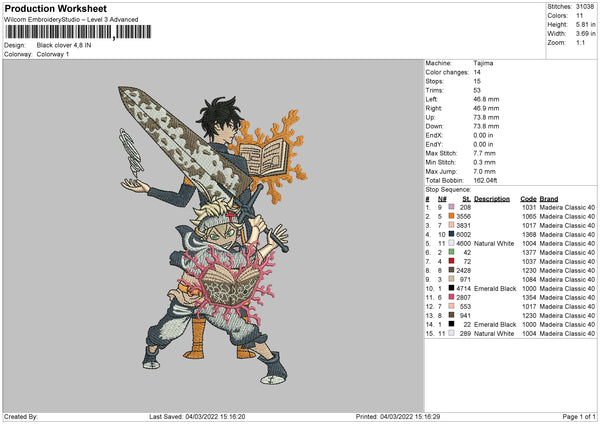The width and height of the screenshot is (600, 424).
Task: Click thread code 1037
Action: pos(529,261)
